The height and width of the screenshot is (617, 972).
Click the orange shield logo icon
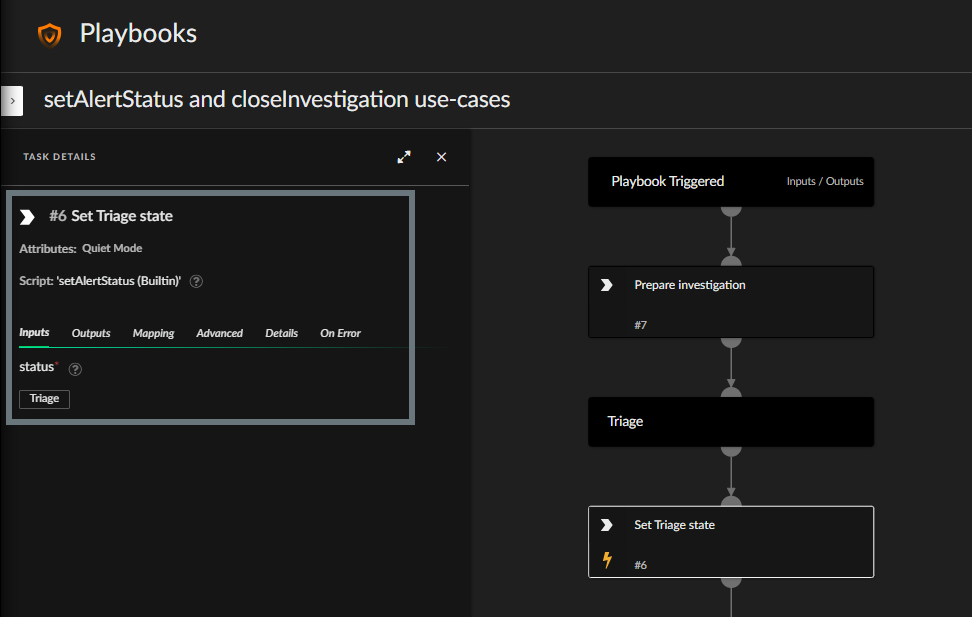tap(50, 35)
